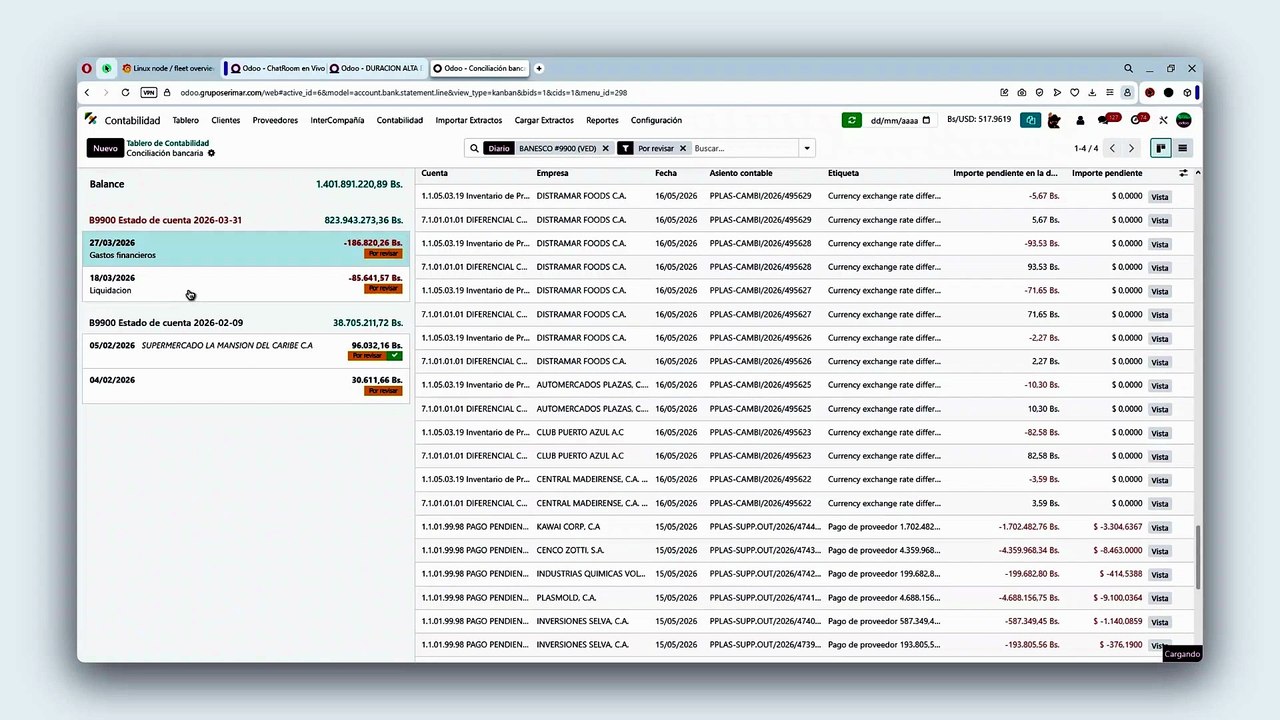Open the Importar Extractos menu
The image size is (1280, 720).
coord(469,120)
